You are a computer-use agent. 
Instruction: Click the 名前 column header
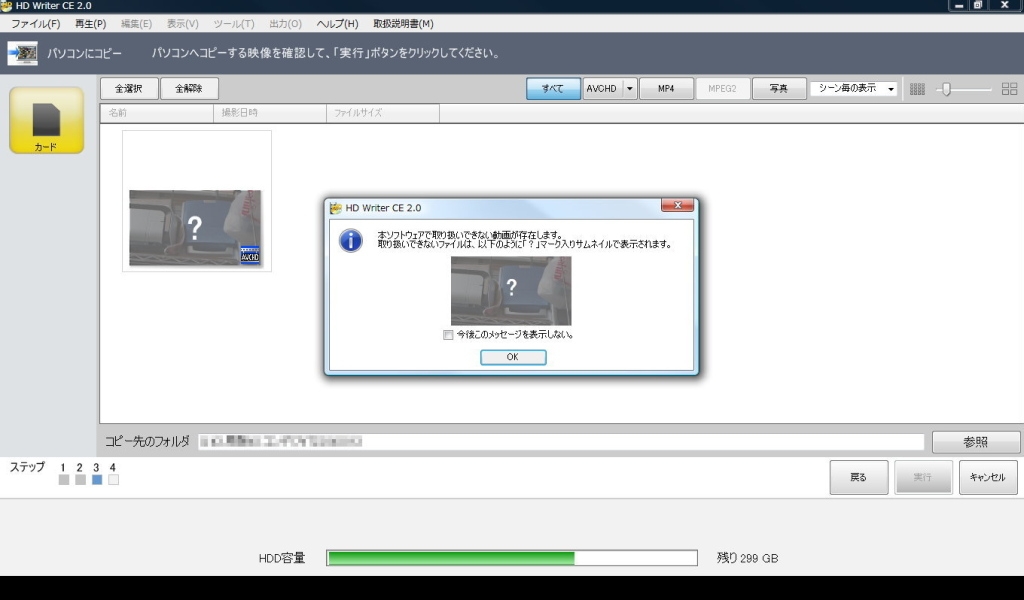pos(157,113)
